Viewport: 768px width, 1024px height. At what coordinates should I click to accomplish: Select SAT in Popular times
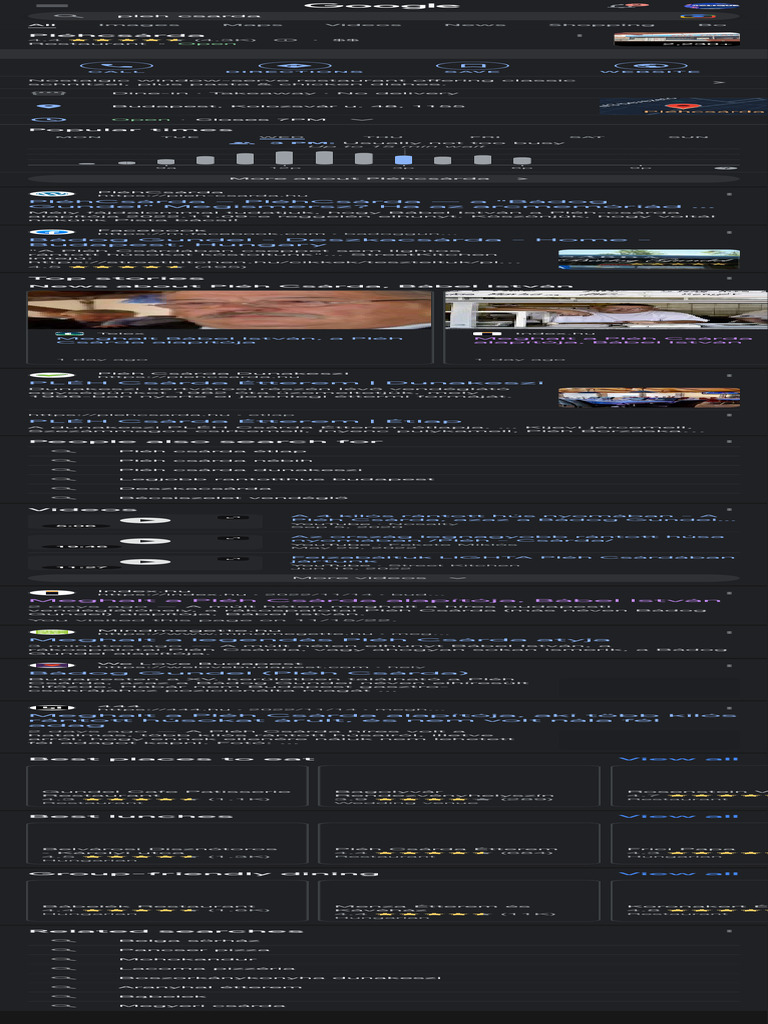(586, 137)
